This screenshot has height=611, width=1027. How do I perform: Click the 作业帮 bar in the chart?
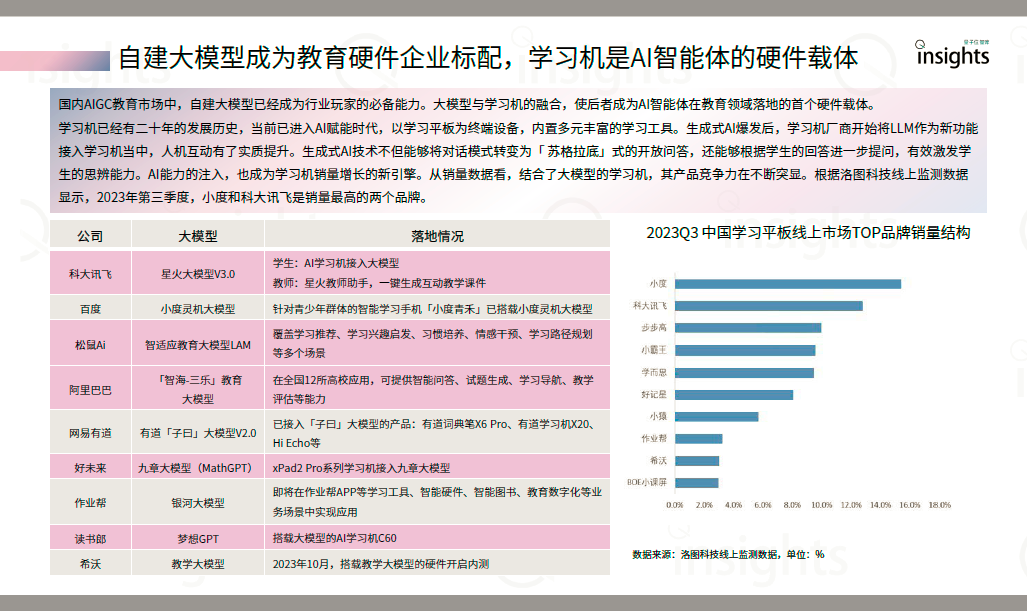(x=699, y=439)
